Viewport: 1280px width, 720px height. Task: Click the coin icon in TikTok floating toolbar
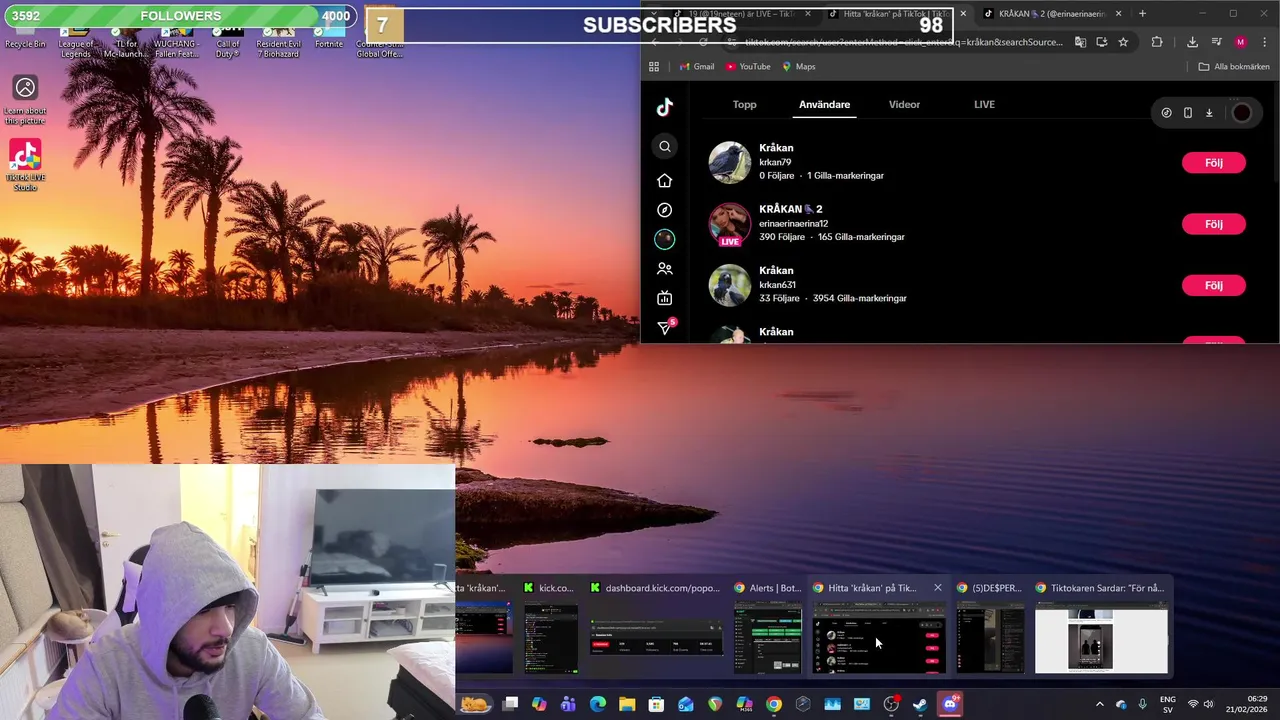point(1166,113)
